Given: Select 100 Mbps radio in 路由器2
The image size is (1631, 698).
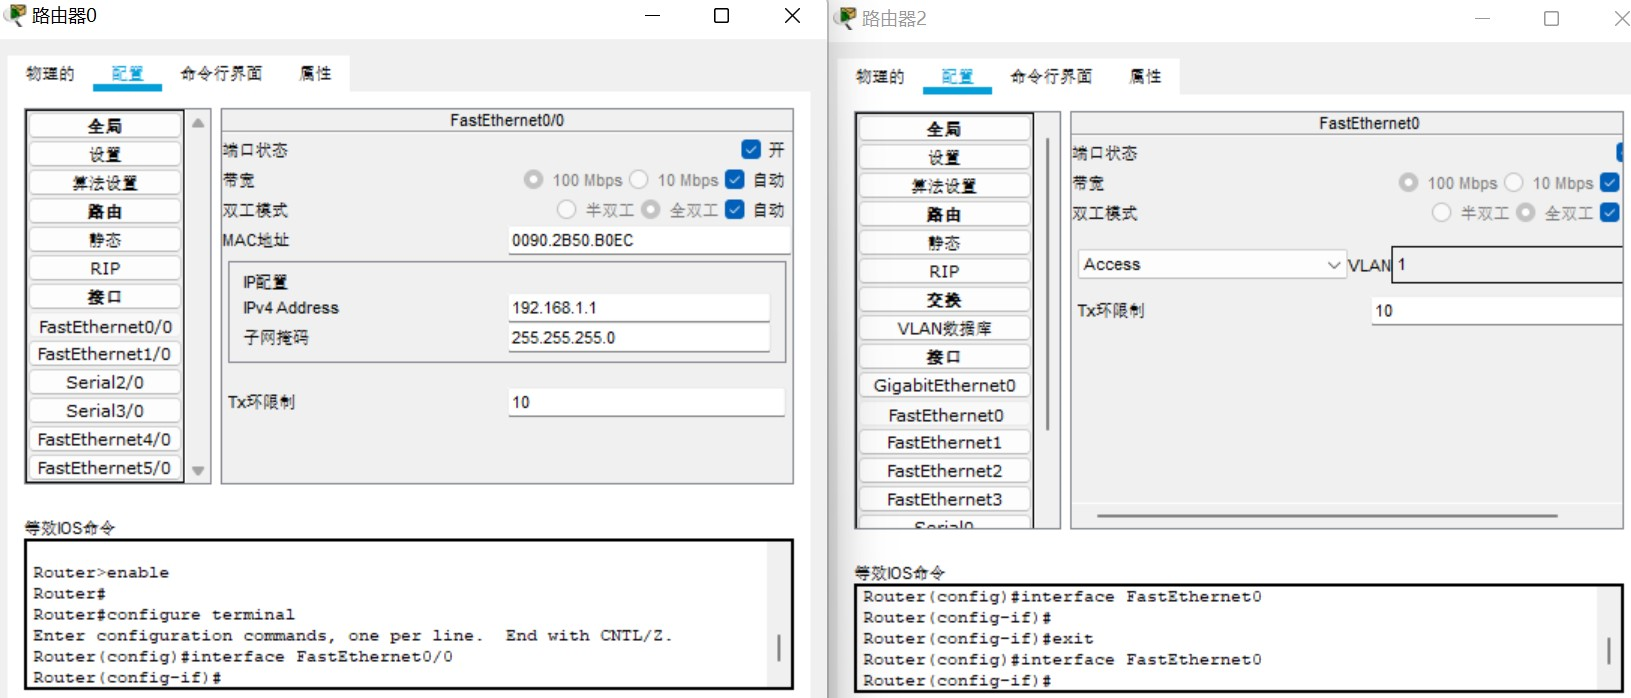Looking at the screenshot, I should point(1409,183).
